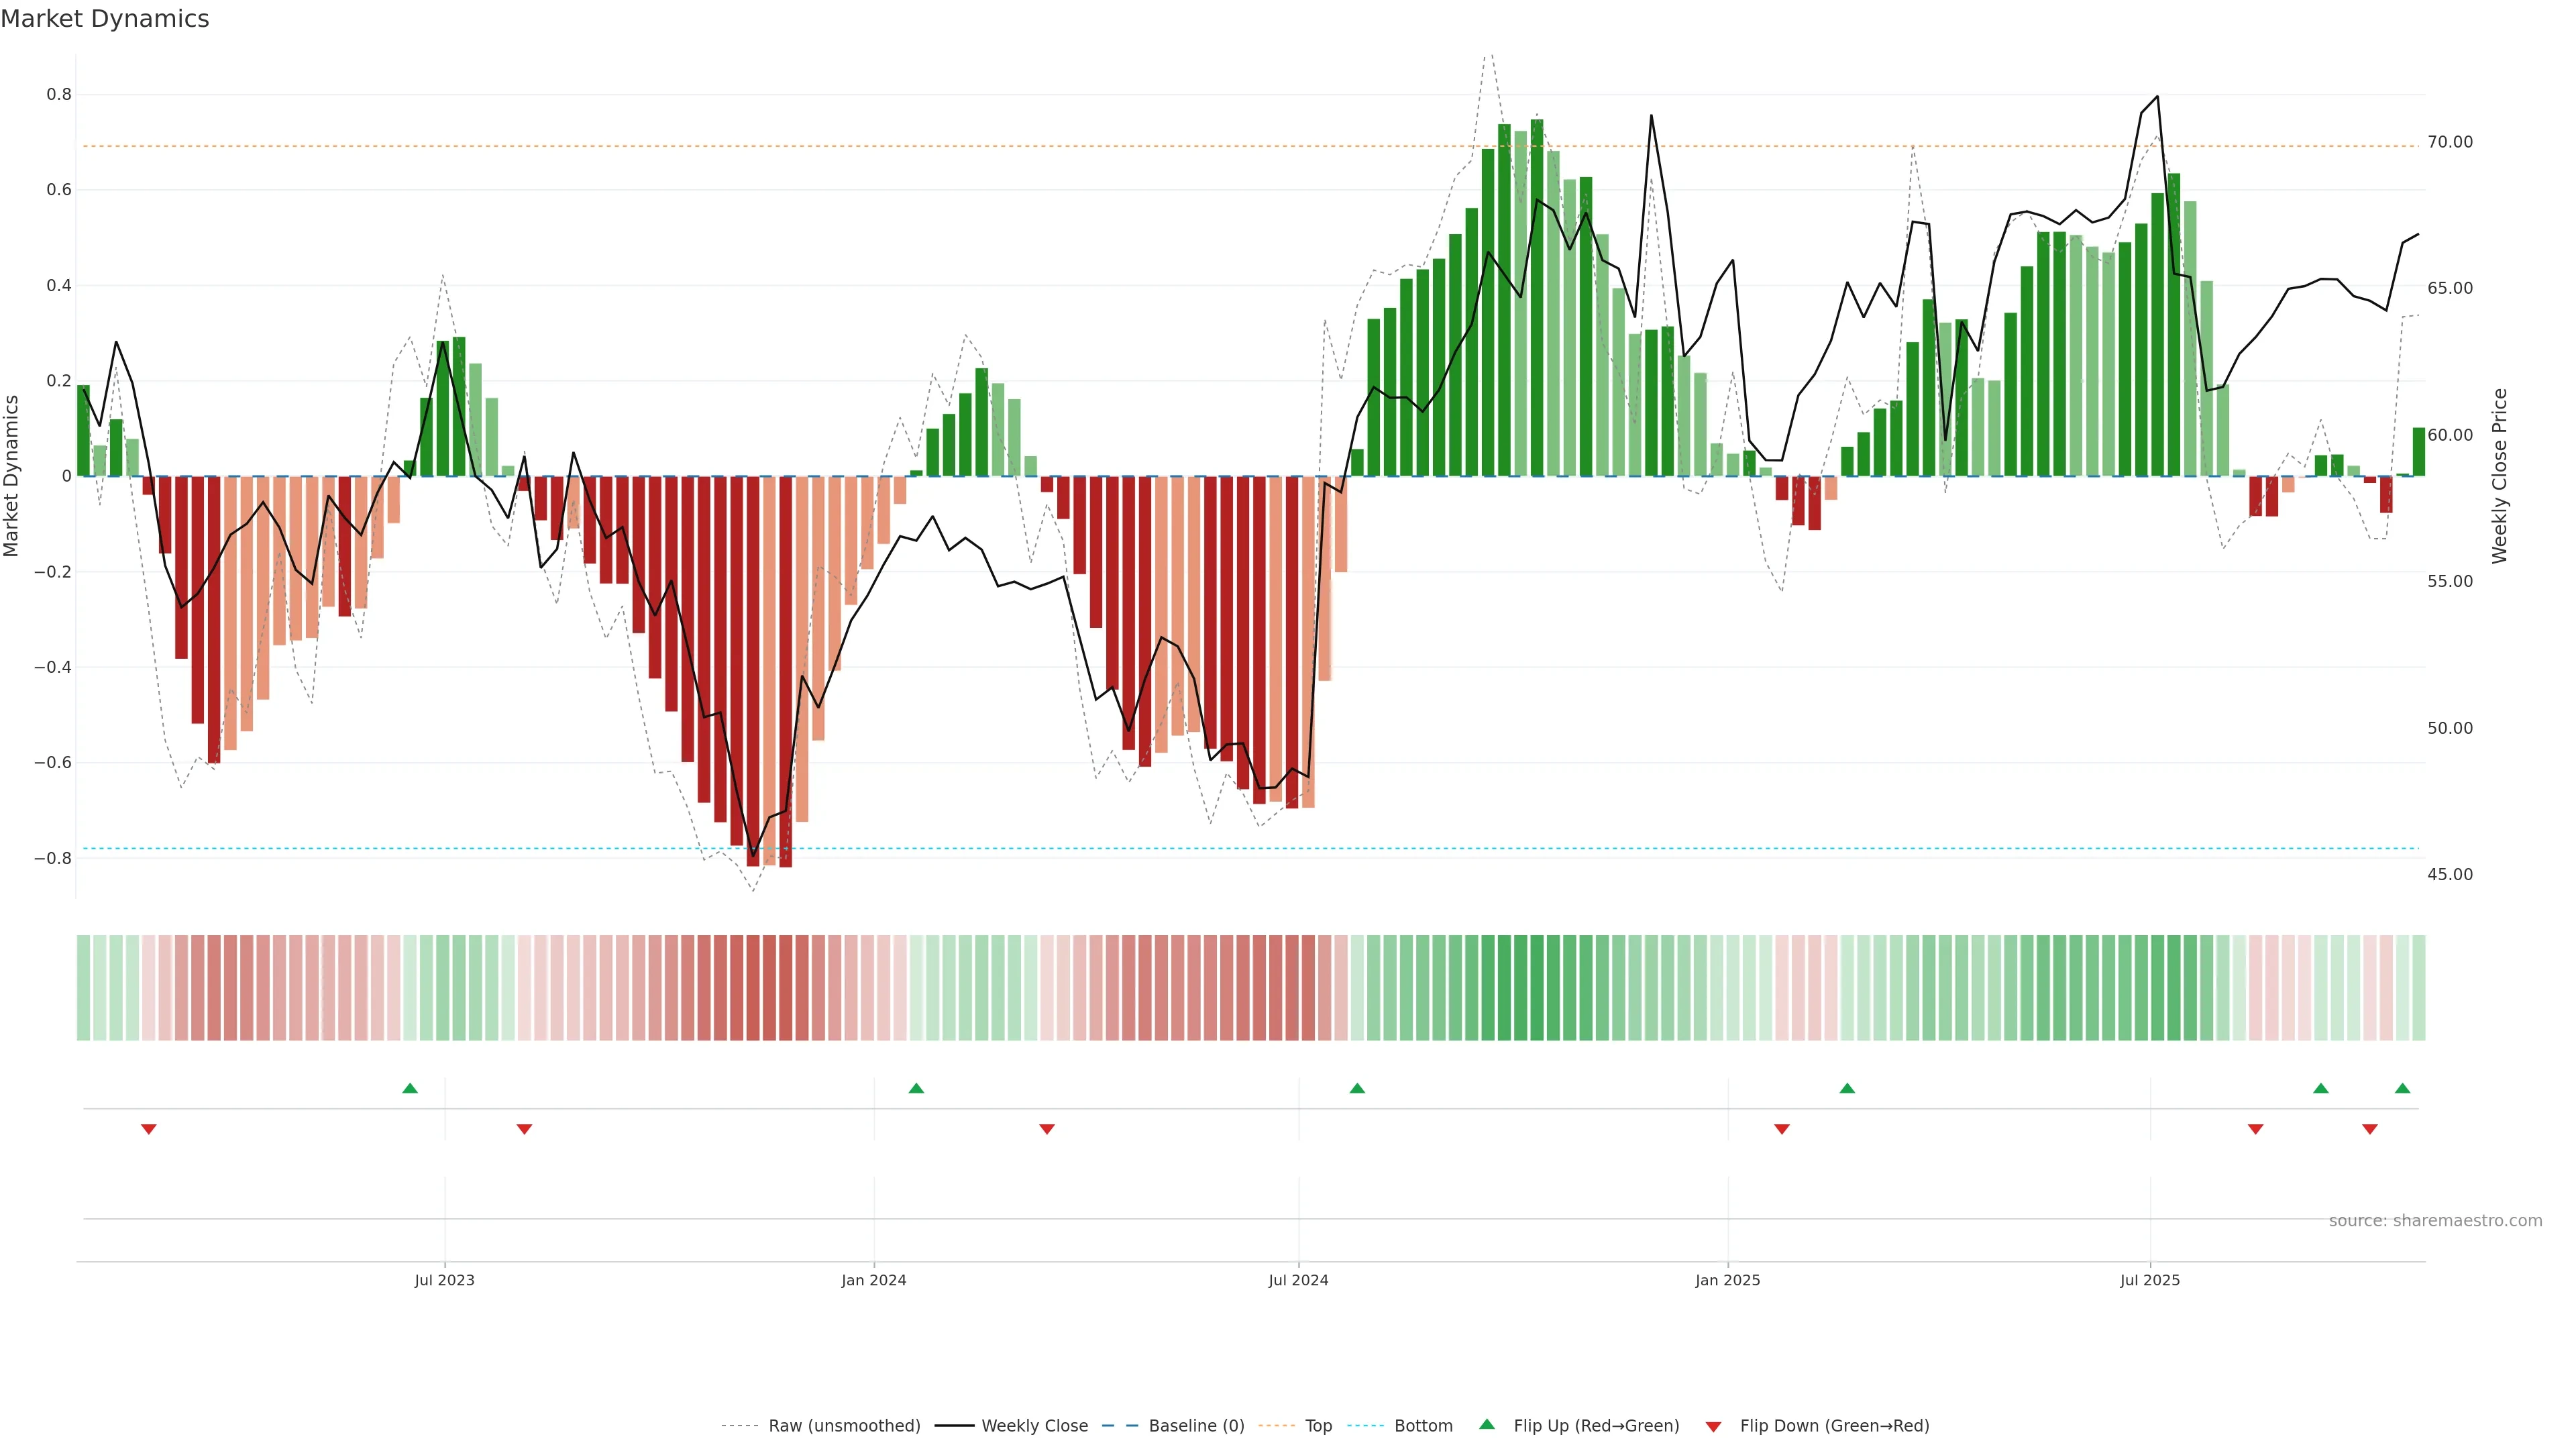Toggle the Baseline (0) legend entry
This screenshot has height=1449, width=2576.
1196,1426
